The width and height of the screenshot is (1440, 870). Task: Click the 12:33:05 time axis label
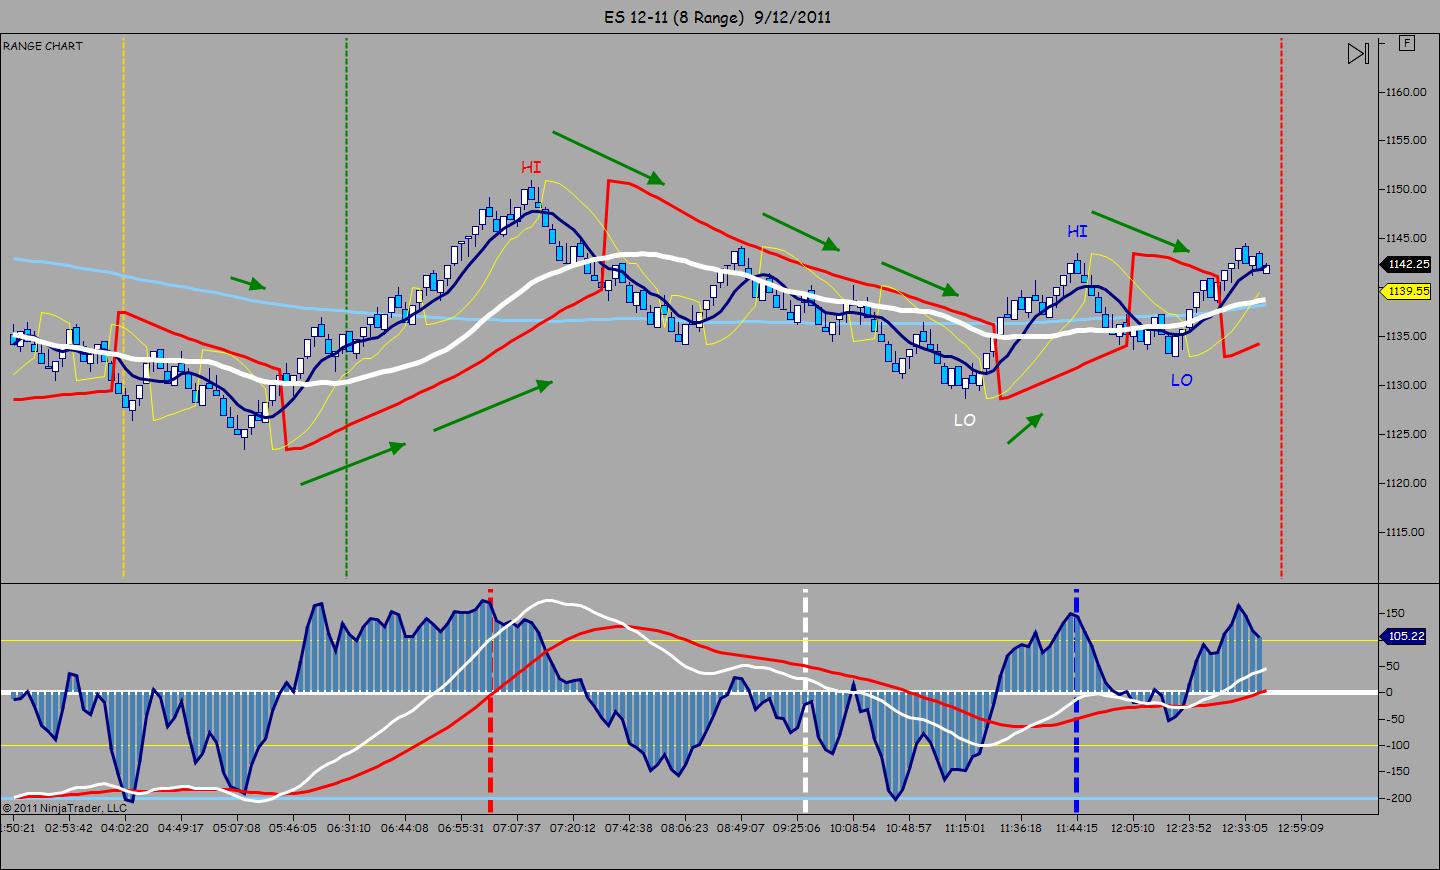[x=1245, y=828]
